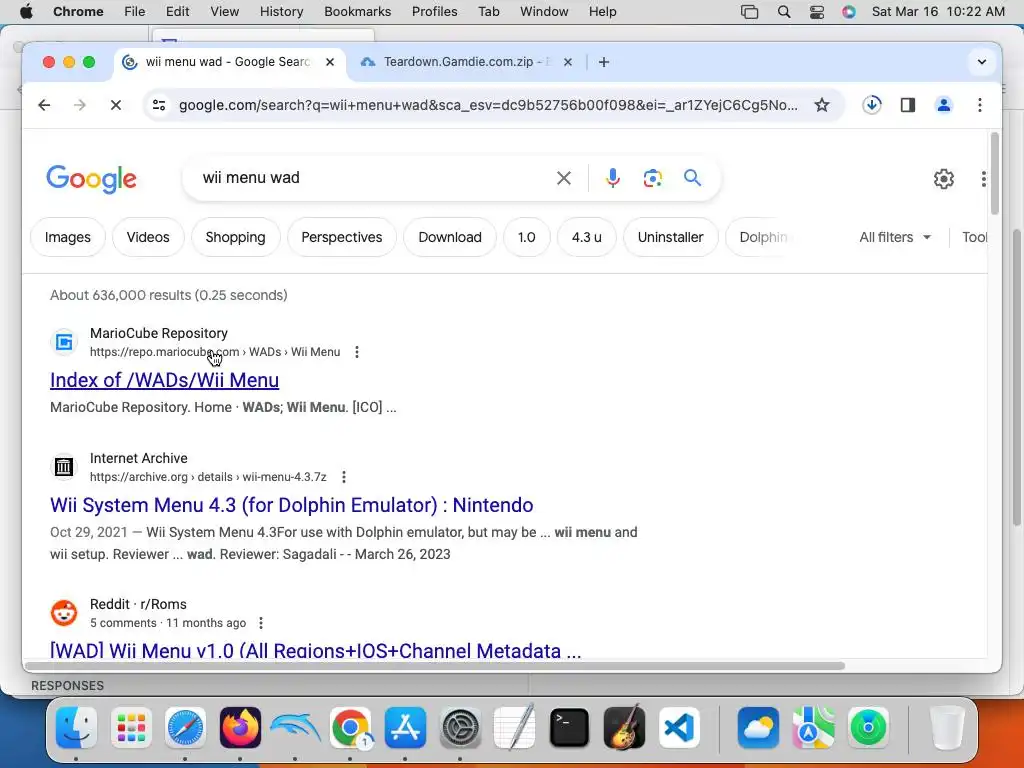Image resolution: width=1024 pixels, height=768 pixels.
Task: Open Google quick settings gear
Action: click(944, 178)
